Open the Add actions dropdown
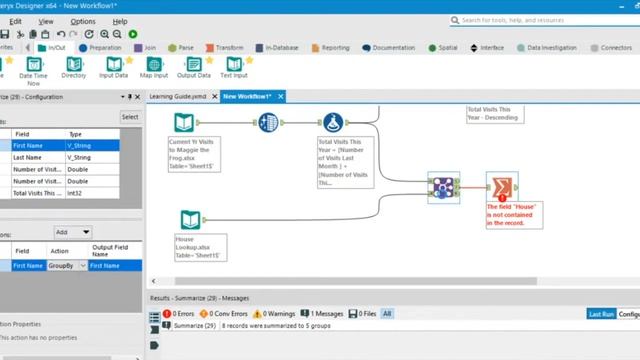This screenshot has height=360, width=640. tap(73, 232)
